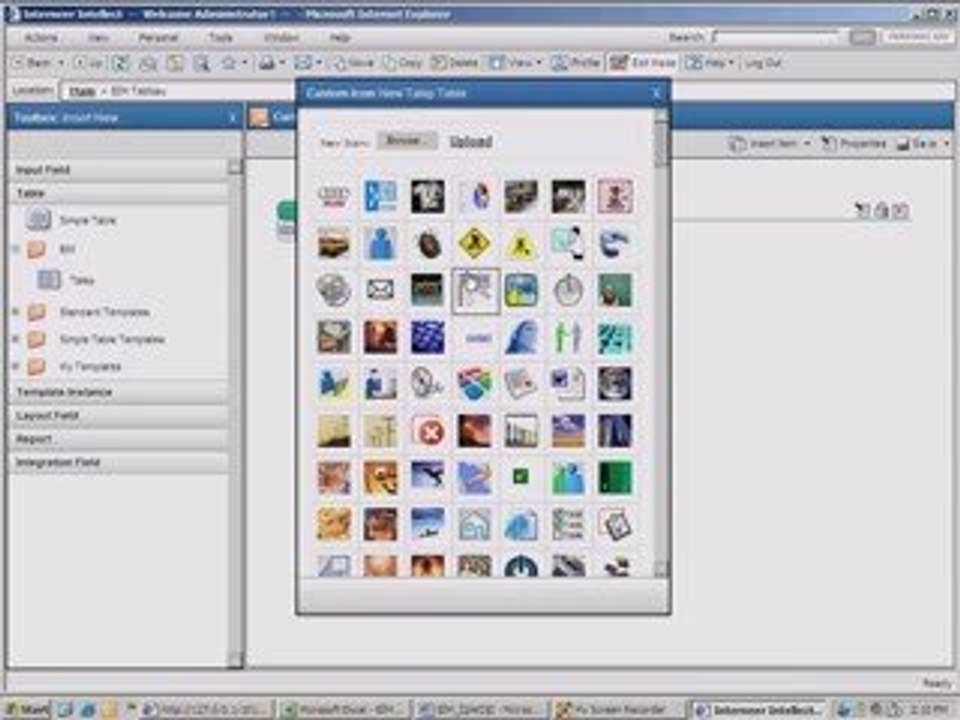
Task: Click the Delete toolbar button
Action: click(x=454, y=62)
